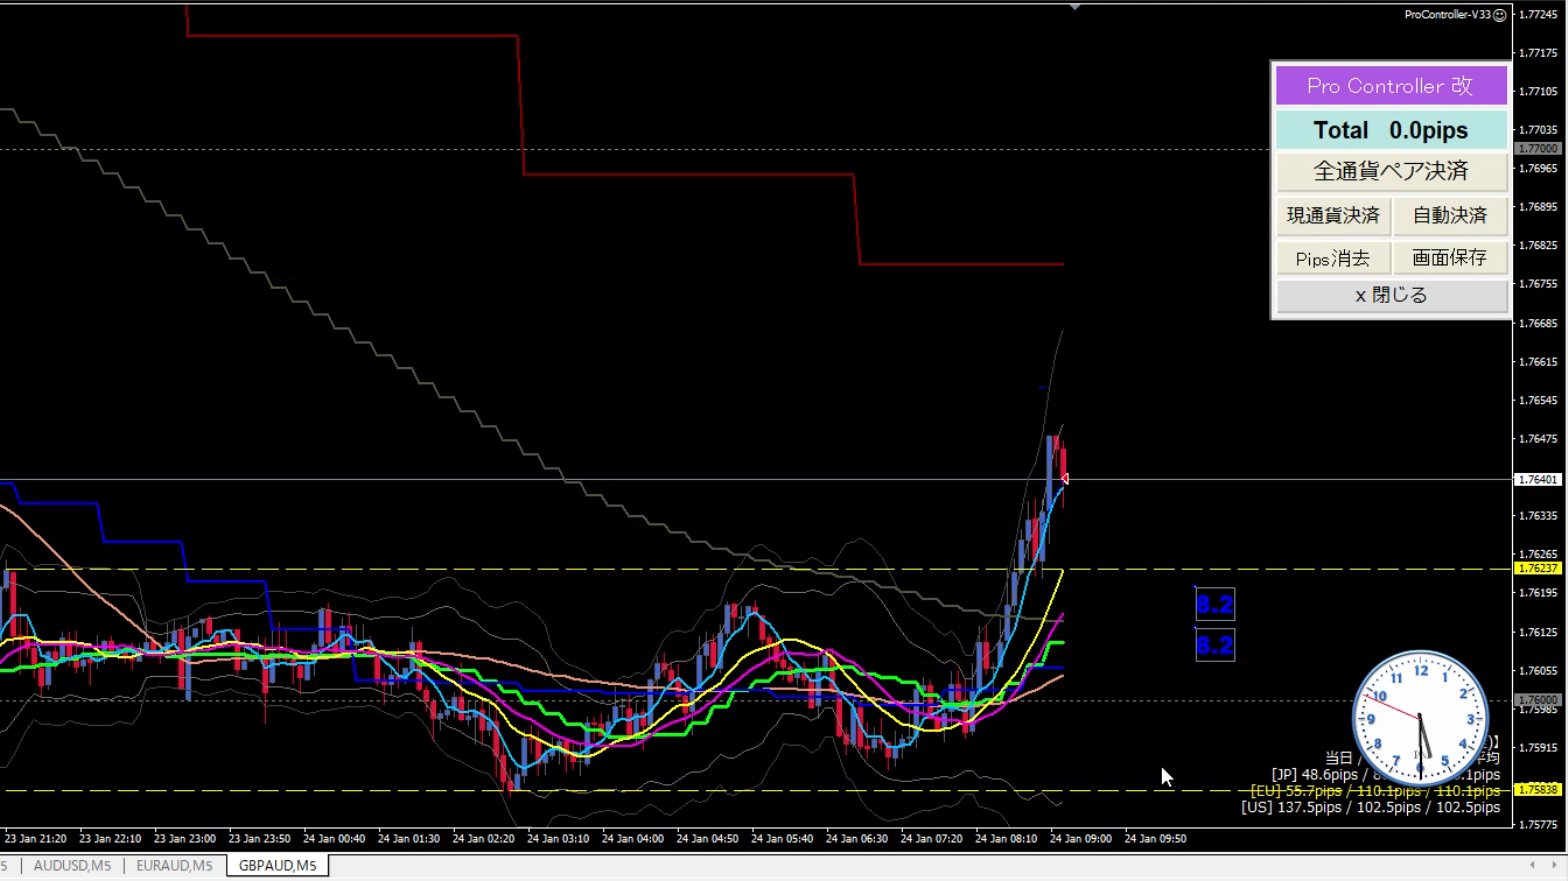1568x881 pixels.
Task: Switch to the EURAUD,M5 chart tab
Action: 174,866
